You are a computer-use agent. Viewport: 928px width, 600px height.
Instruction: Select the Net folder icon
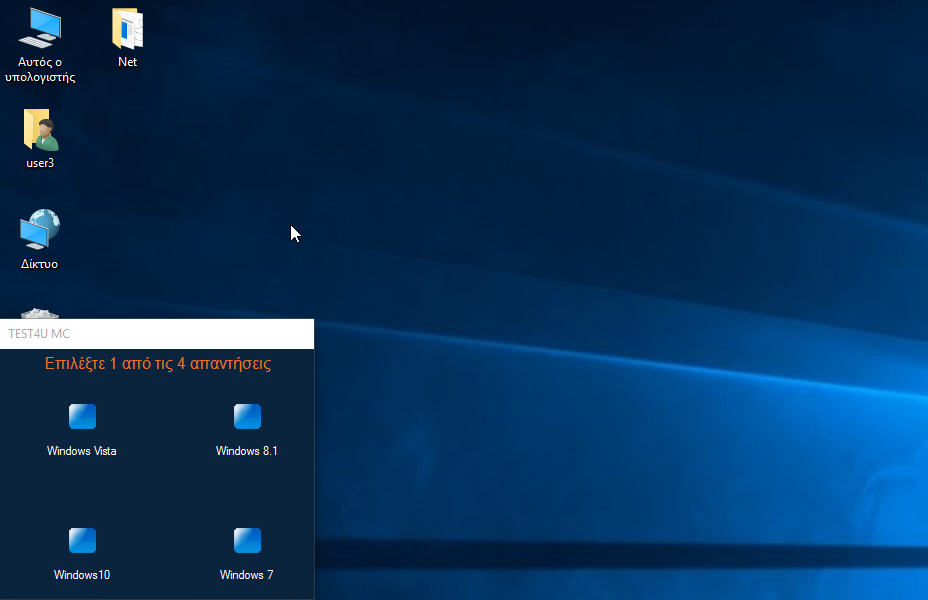click(127, 28)
